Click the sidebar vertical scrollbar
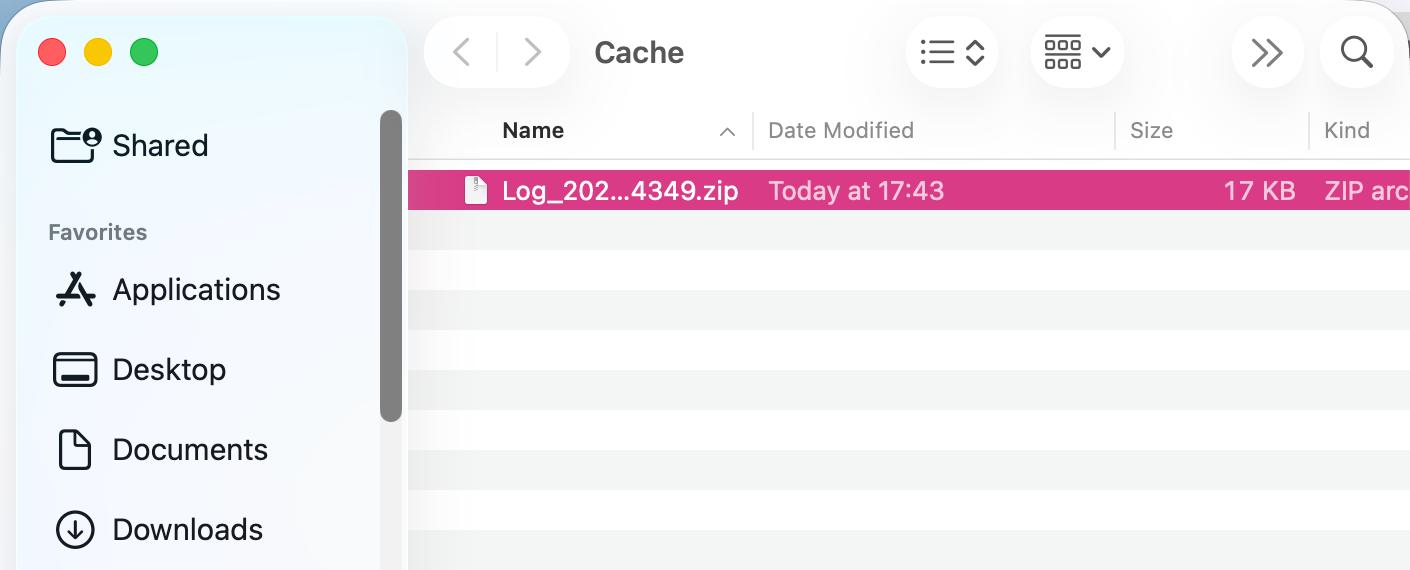The image size is (1410, 570). [391, 265]
